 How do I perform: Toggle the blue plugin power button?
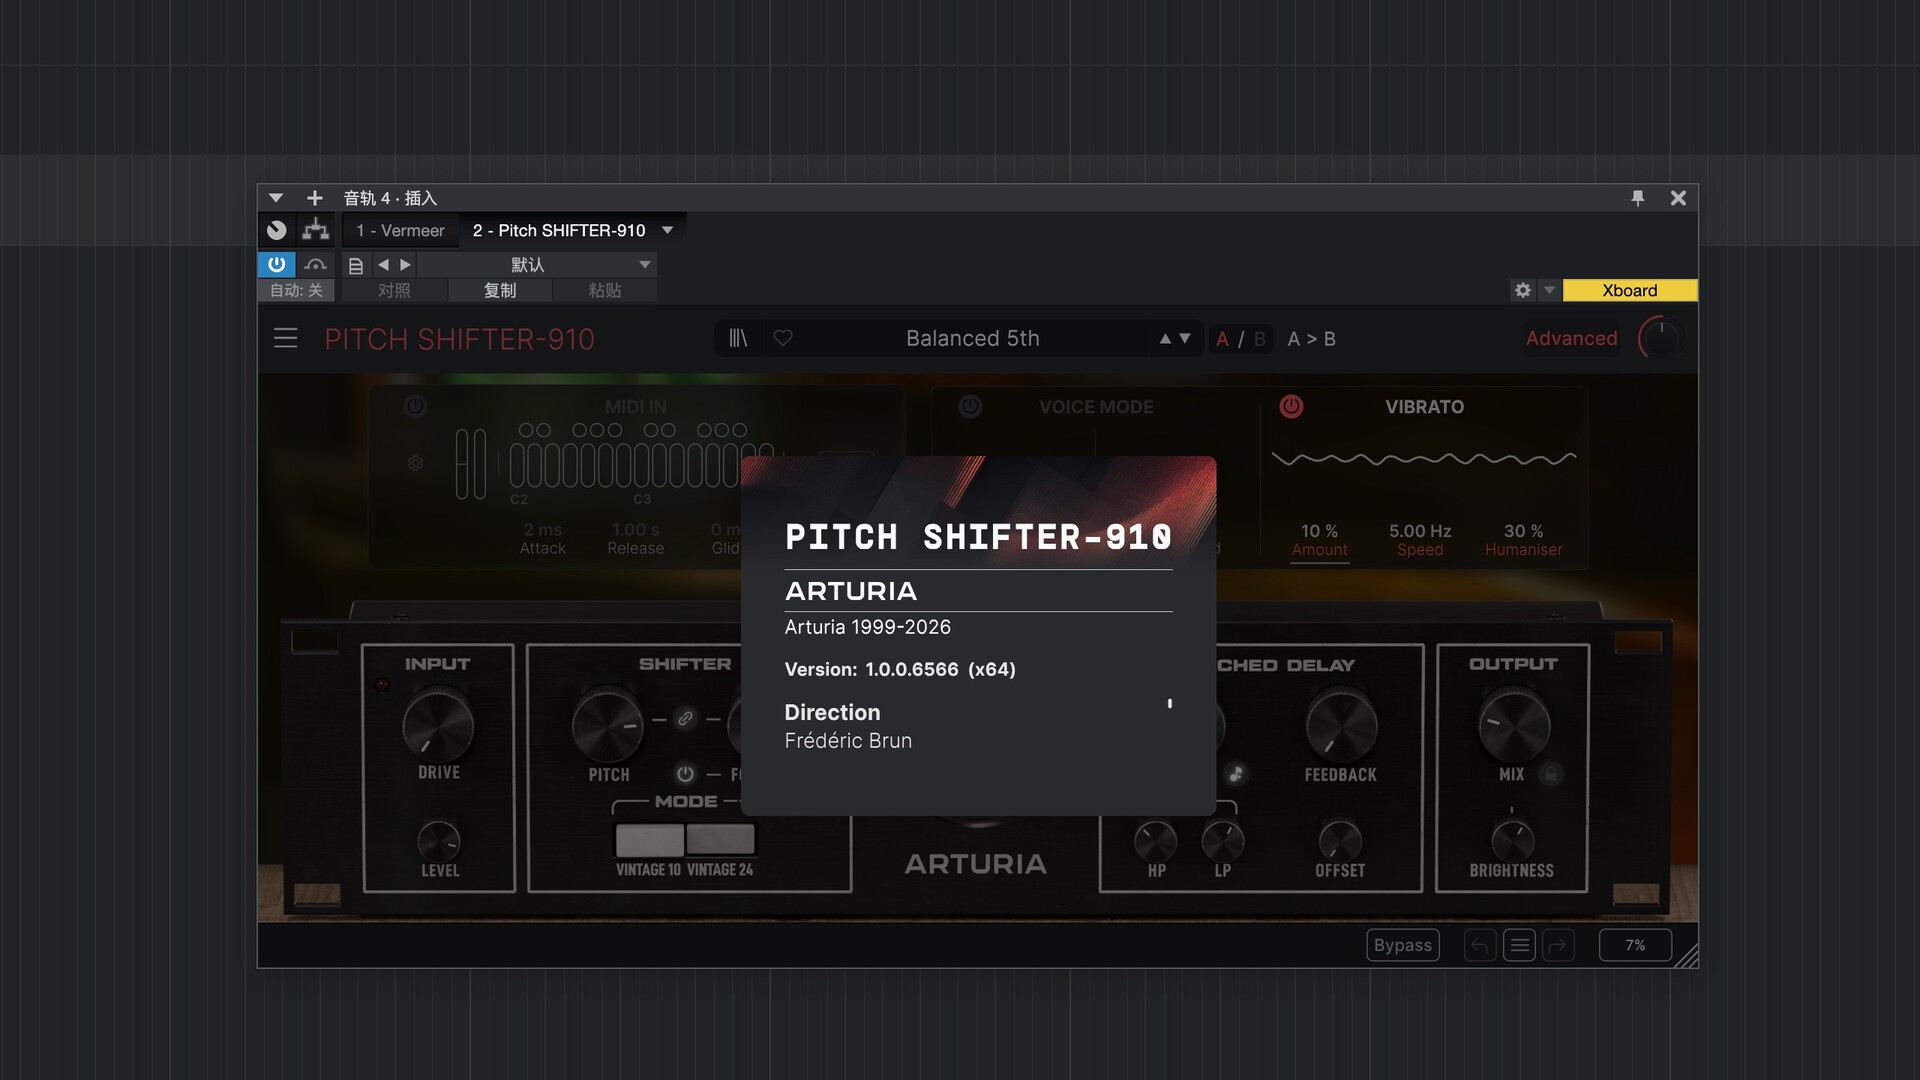click(x=277, y=265)
